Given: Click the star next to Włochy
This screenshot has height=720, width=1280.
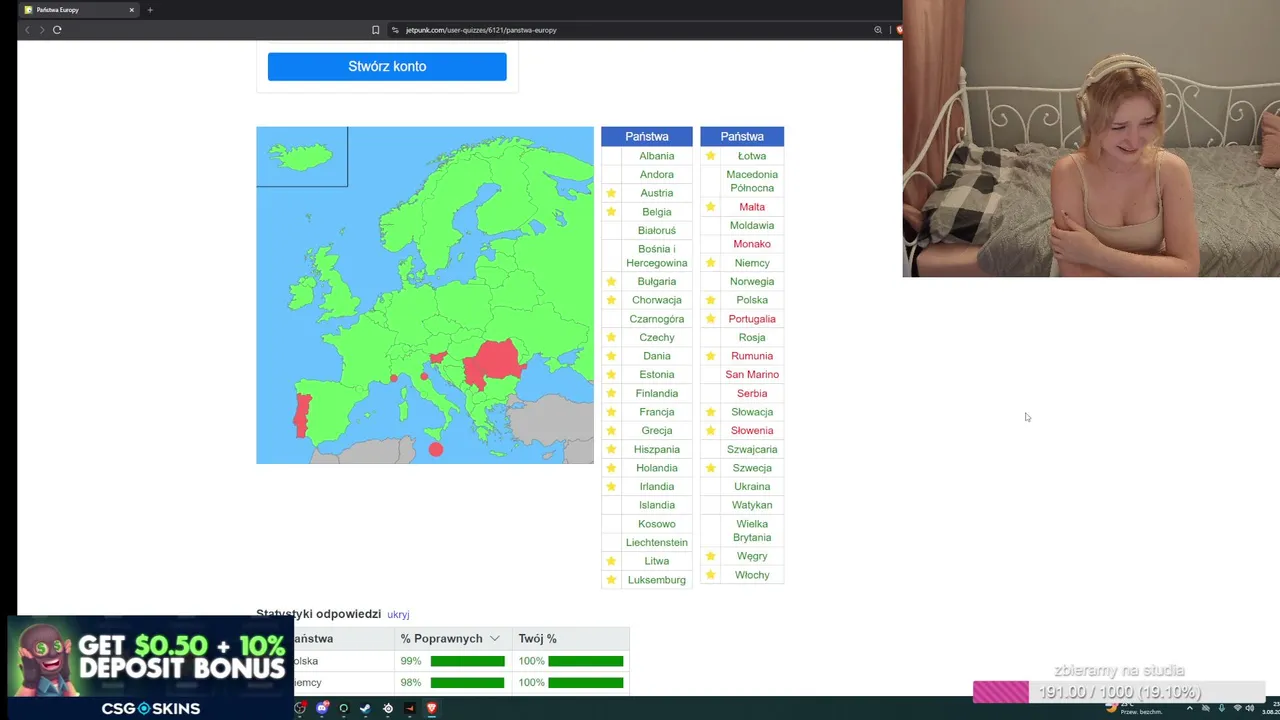Looking at the screenshot, I should (710, 575).
